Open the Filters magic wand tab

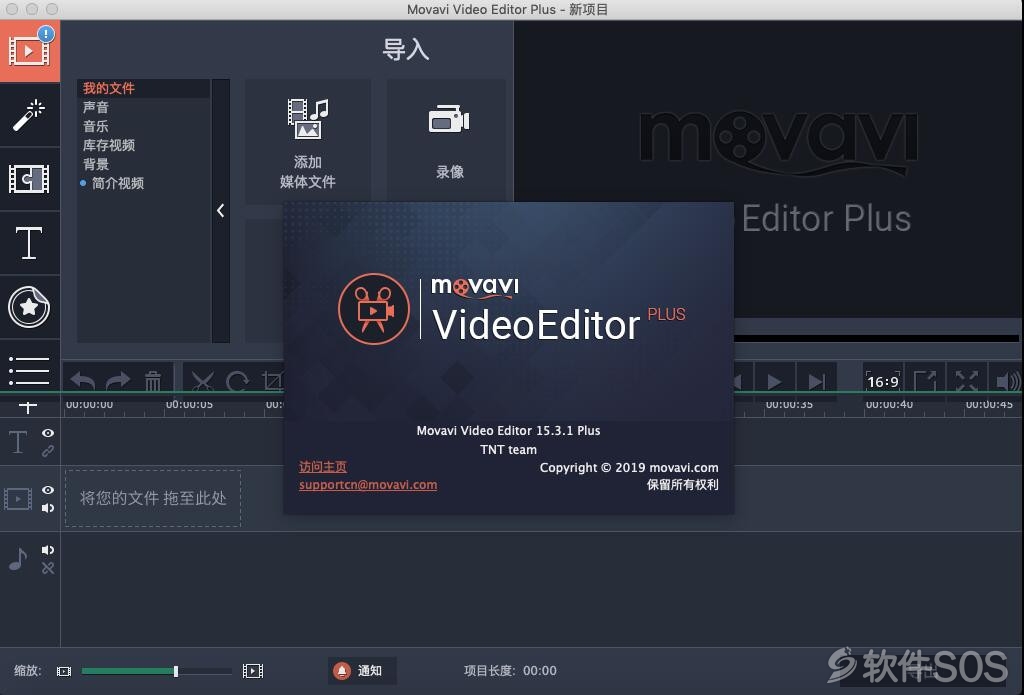(29, 115)
